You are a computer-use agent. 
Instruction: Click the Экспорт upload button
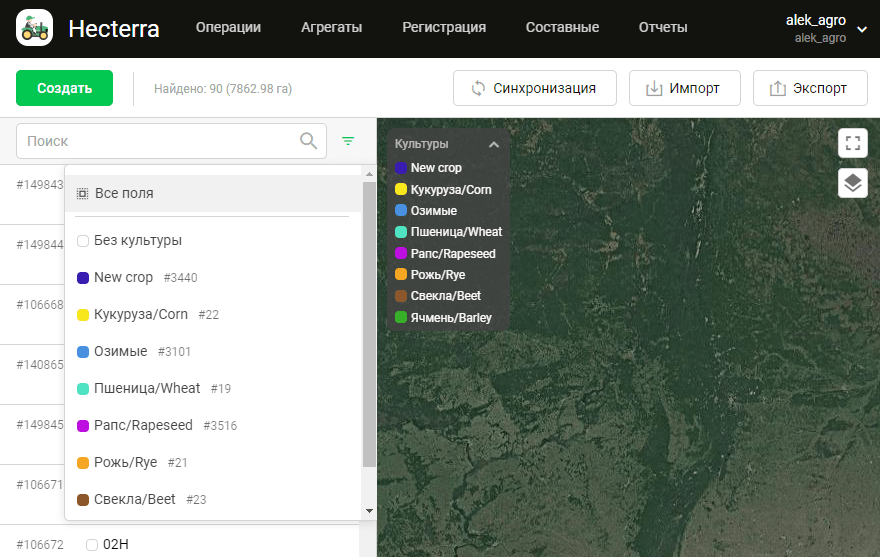(x=809, y=88)
